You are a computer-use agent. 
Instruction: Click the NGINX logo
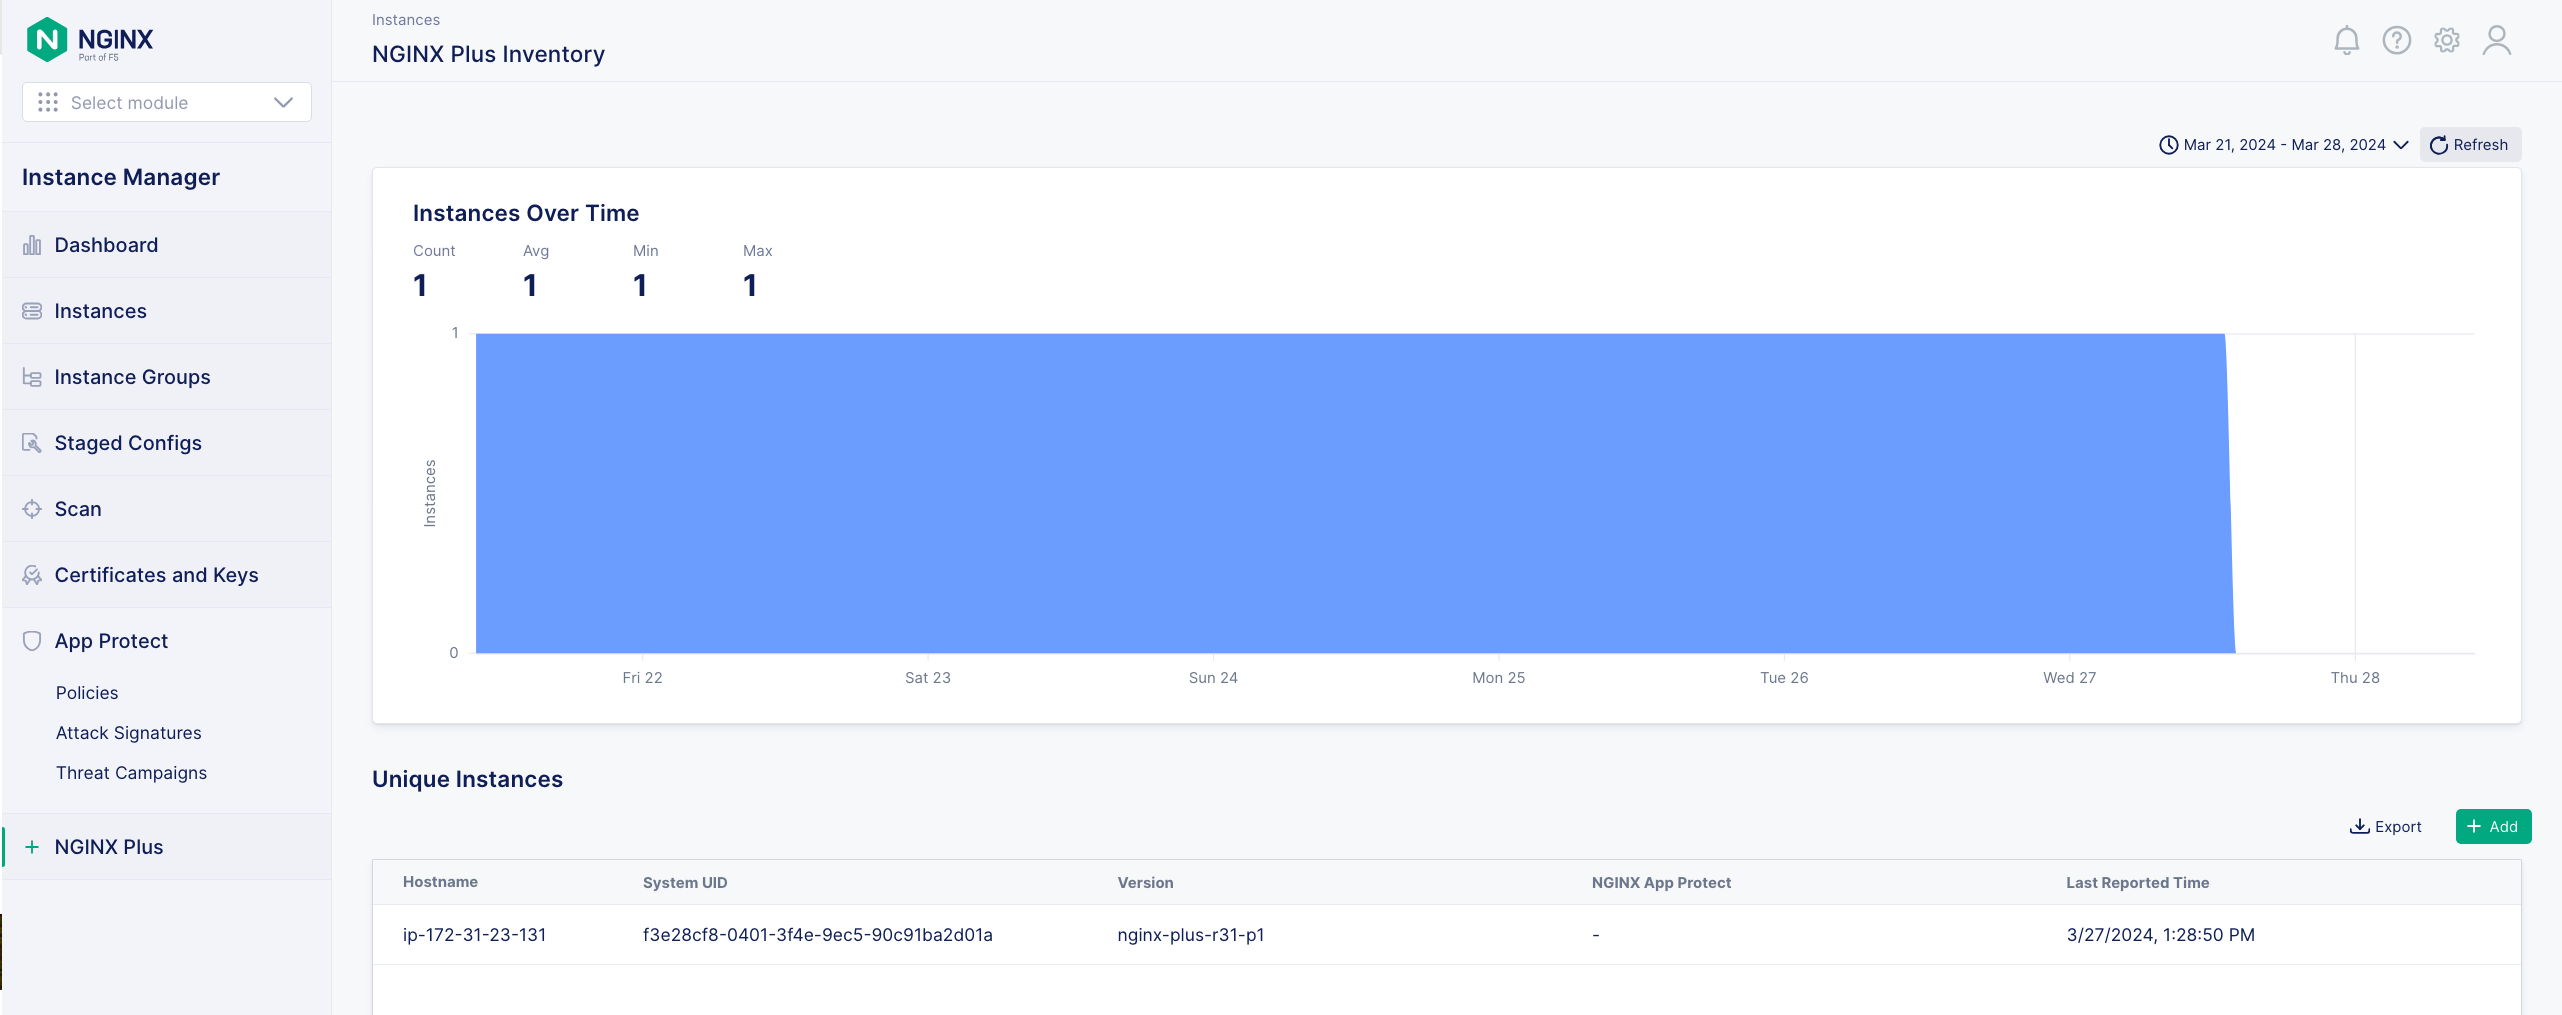click(x=90, y=40)
